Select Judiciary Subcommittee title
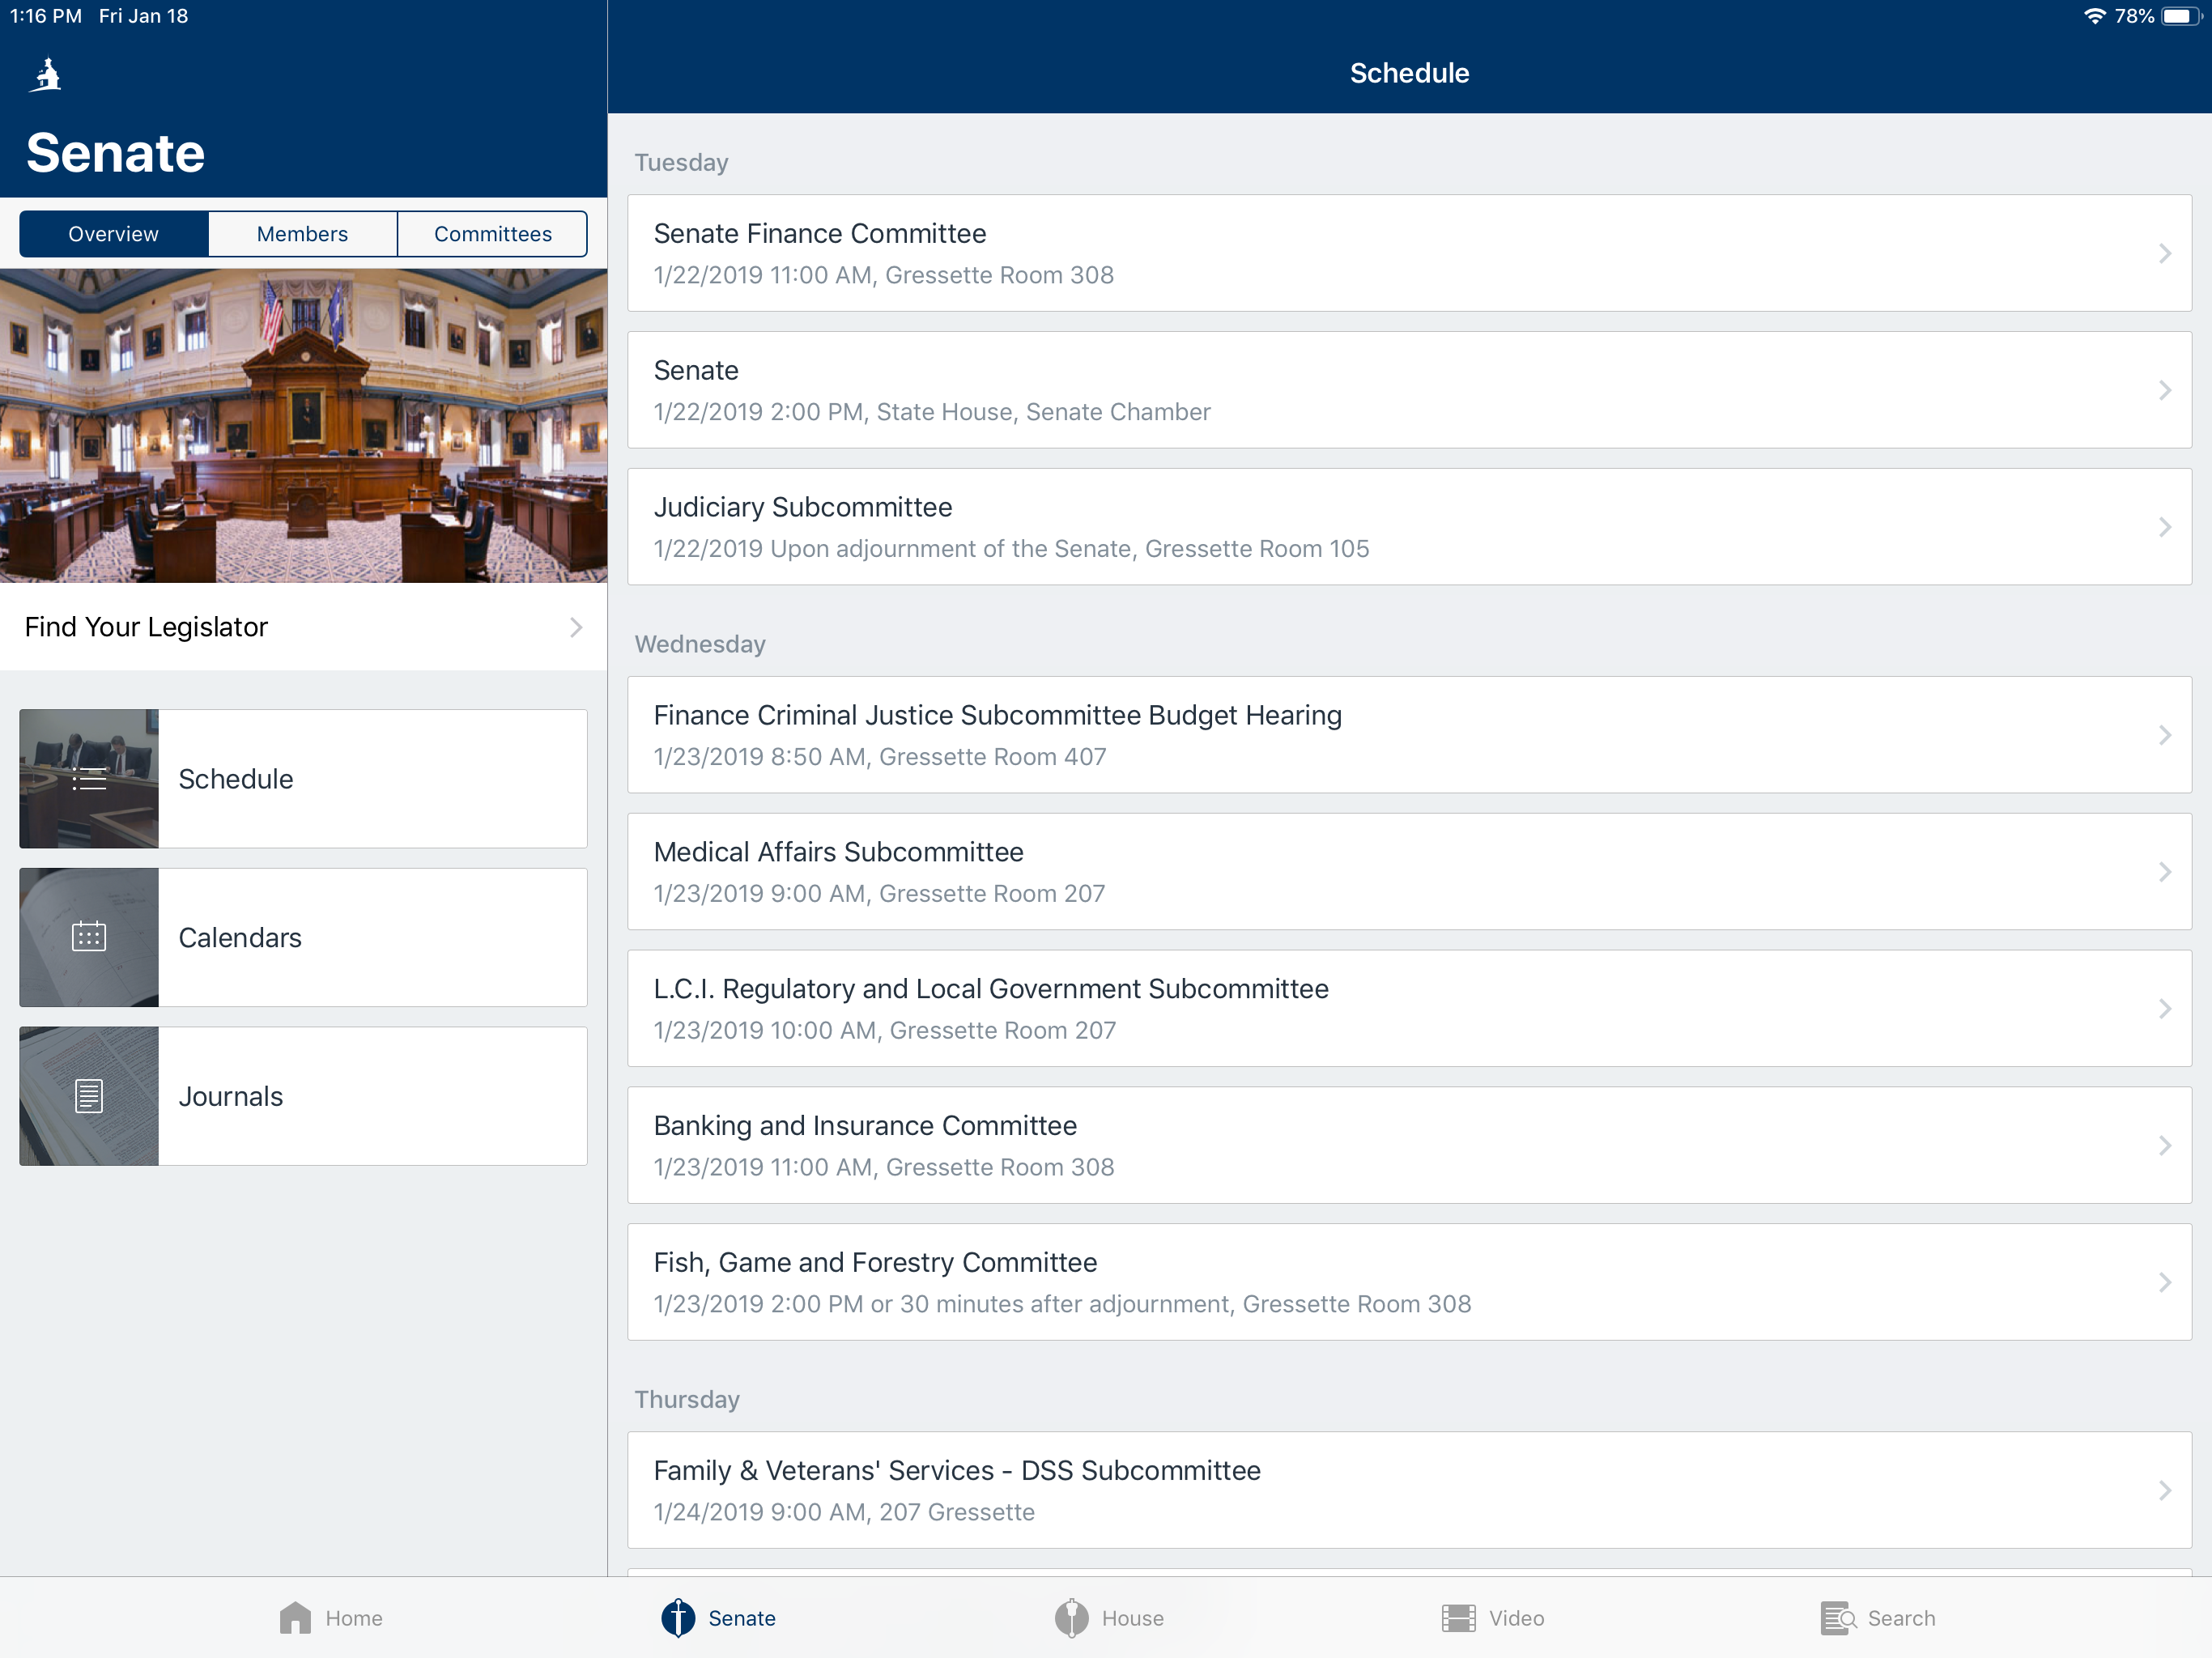The width and height of the screenshot is (2212, 1658). [x=803, y=507]
